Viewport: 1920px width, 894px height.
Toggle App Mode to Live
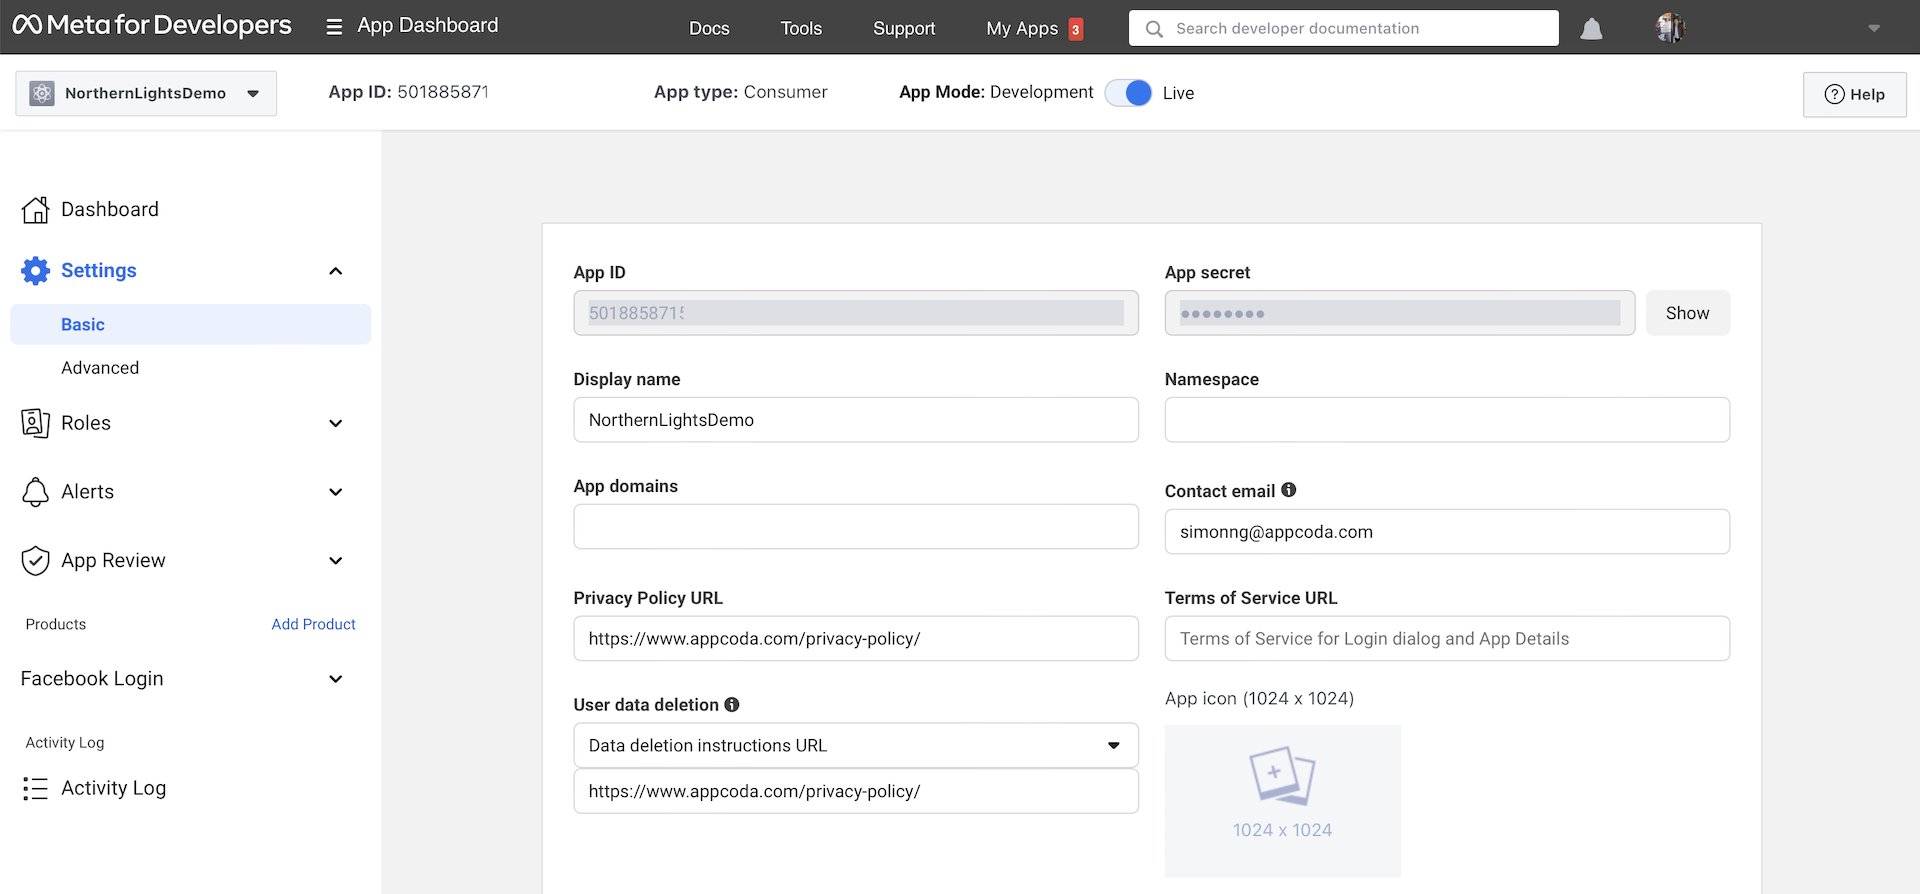(x=1129, y=93)
